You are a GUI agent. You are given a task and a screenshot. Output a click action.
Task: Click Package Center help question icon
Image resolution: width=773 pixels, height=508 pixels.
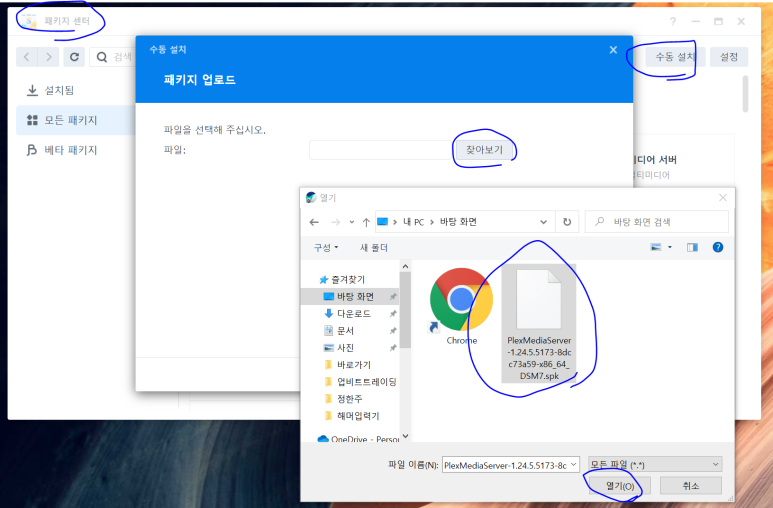[x=673, y=21]
